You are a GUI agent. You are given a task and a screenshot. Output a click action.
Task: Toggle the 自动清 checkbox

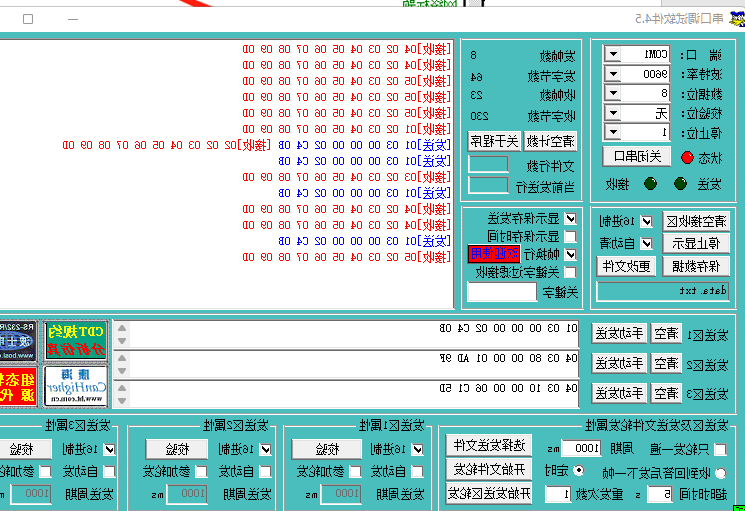[x=647, y=244]
